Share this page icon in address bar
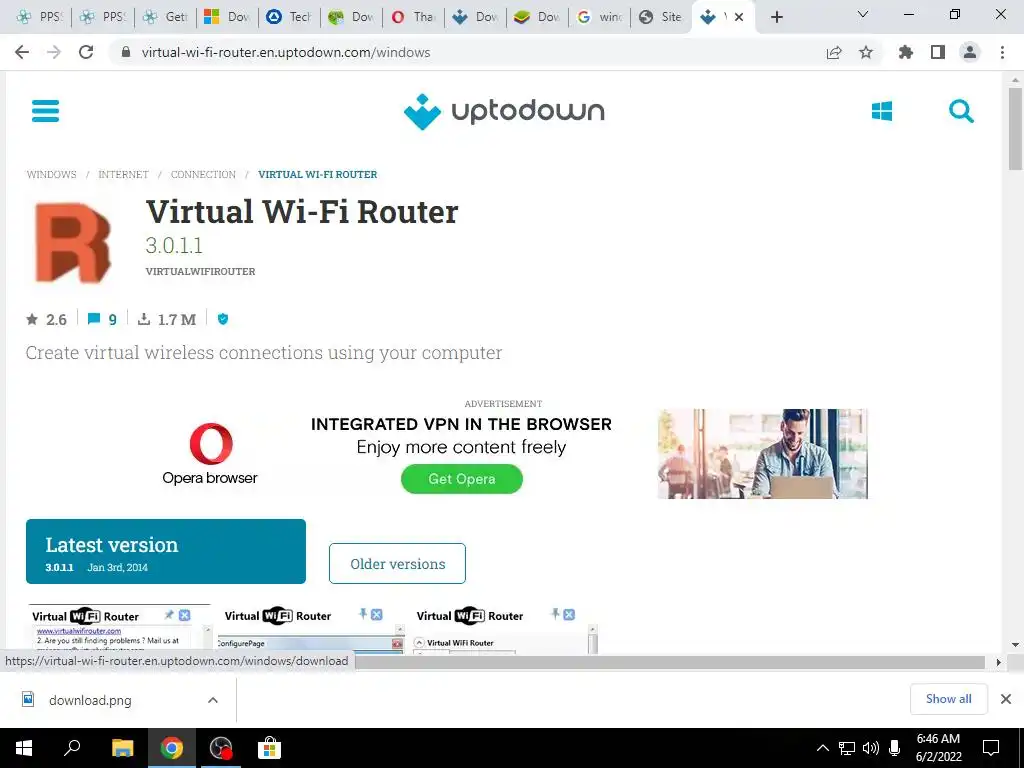The width and height of the screenshot is (1024, 768). 834,52
